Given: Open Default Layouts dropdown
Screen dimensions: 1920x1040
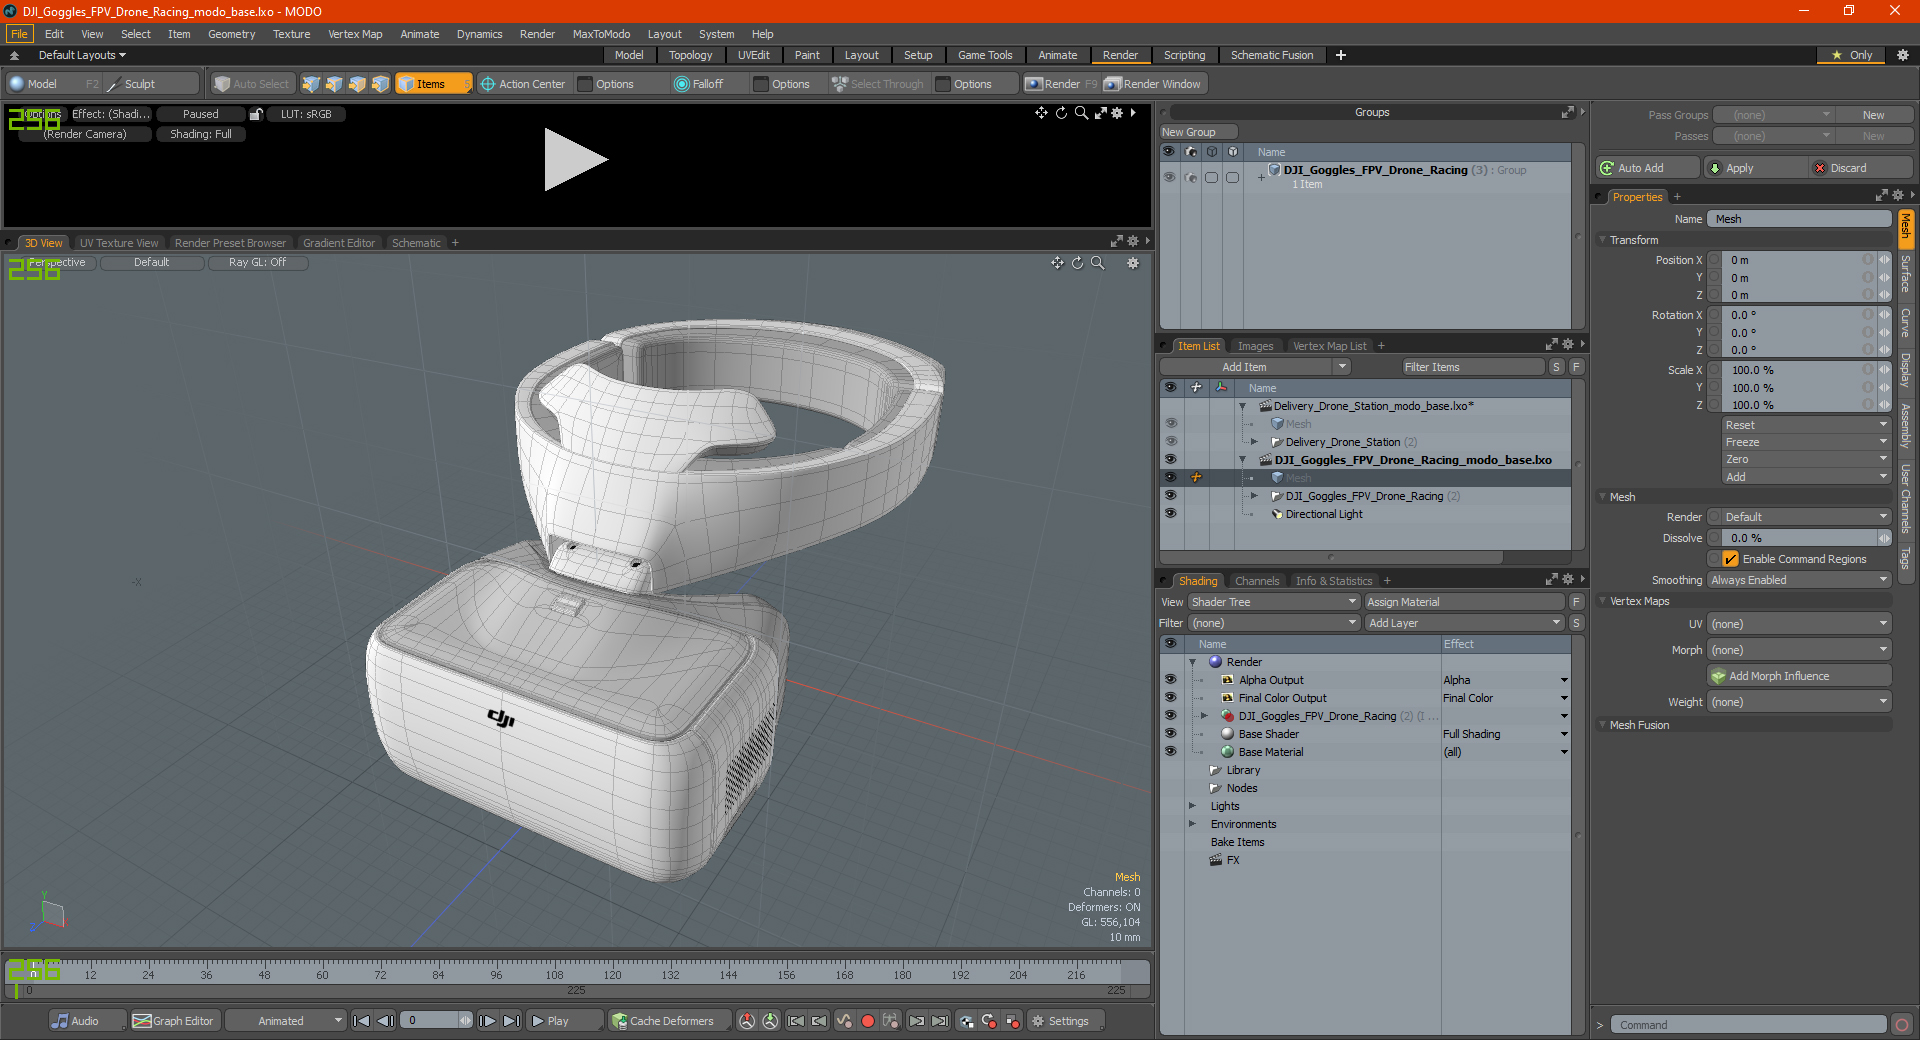Looking at the screenshot, I should [81, 55].
